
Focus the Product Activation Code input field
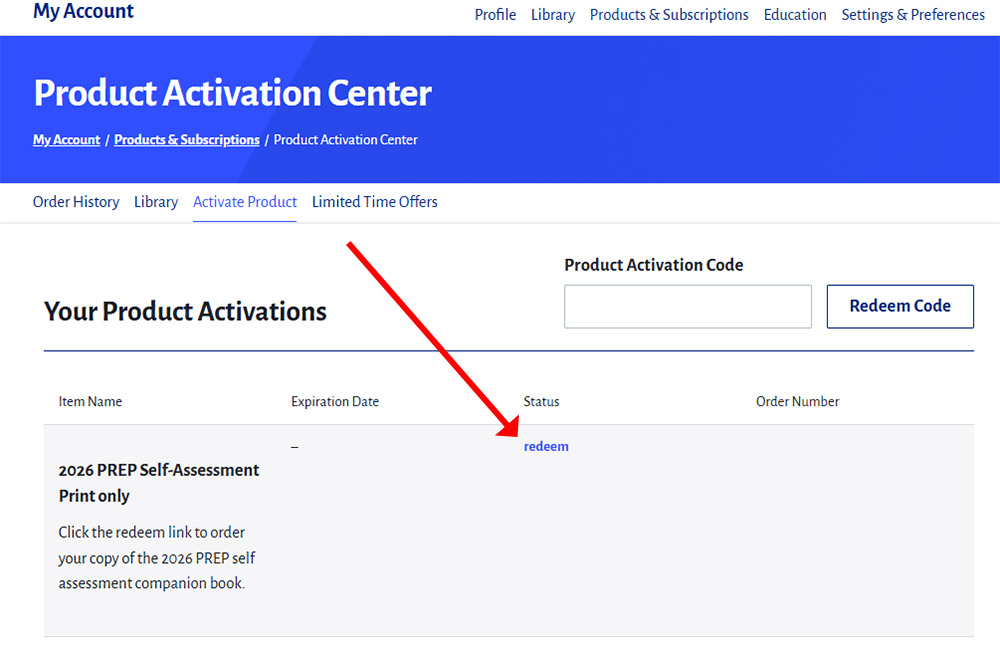click(x=688, y=307)
